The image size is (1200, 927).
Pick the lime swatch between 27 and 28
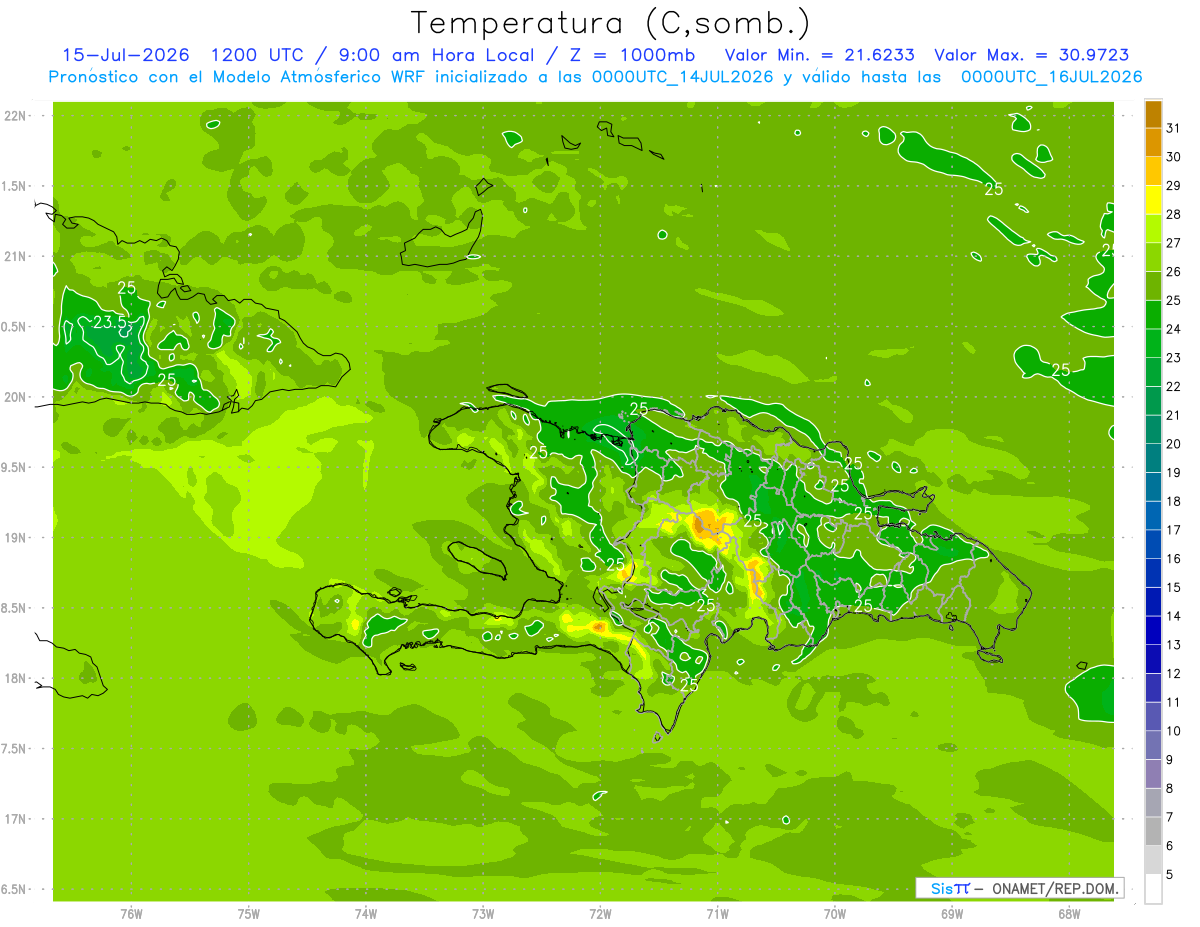[x=1153, y=229]
